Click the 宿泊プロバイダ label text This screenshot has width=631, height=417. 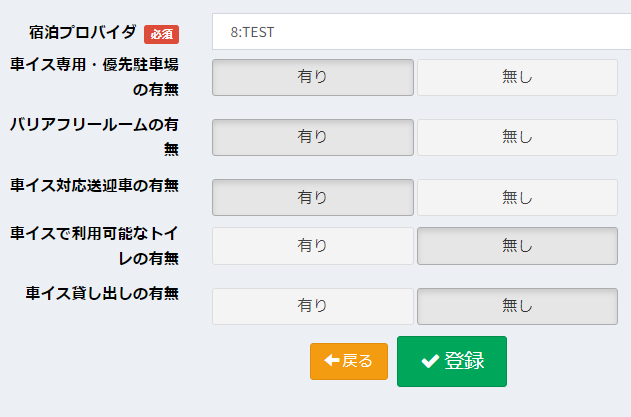tap(82, 32)
